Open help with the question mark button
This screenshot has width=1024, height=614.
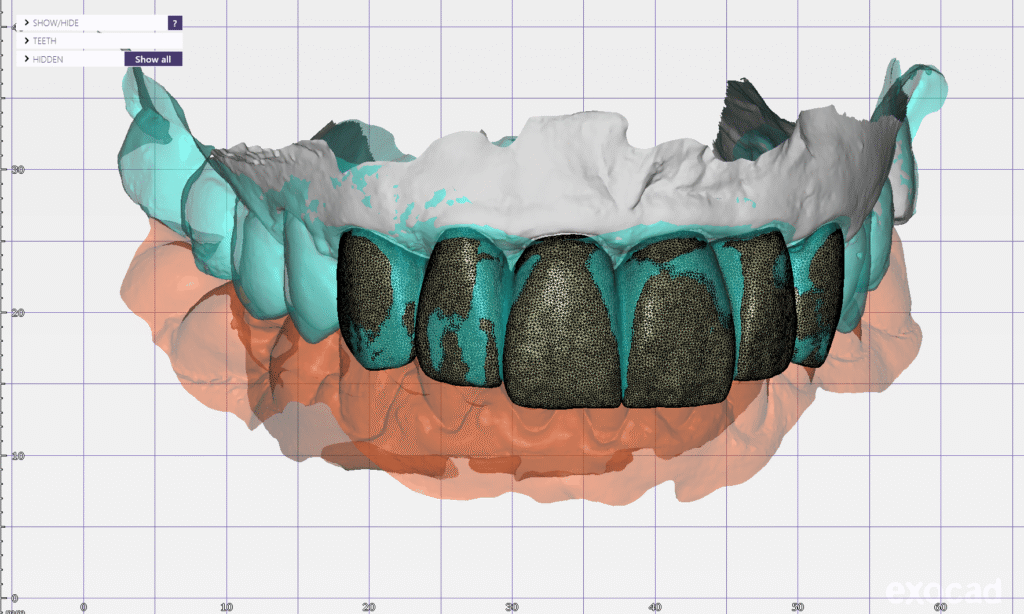[175, 22]
